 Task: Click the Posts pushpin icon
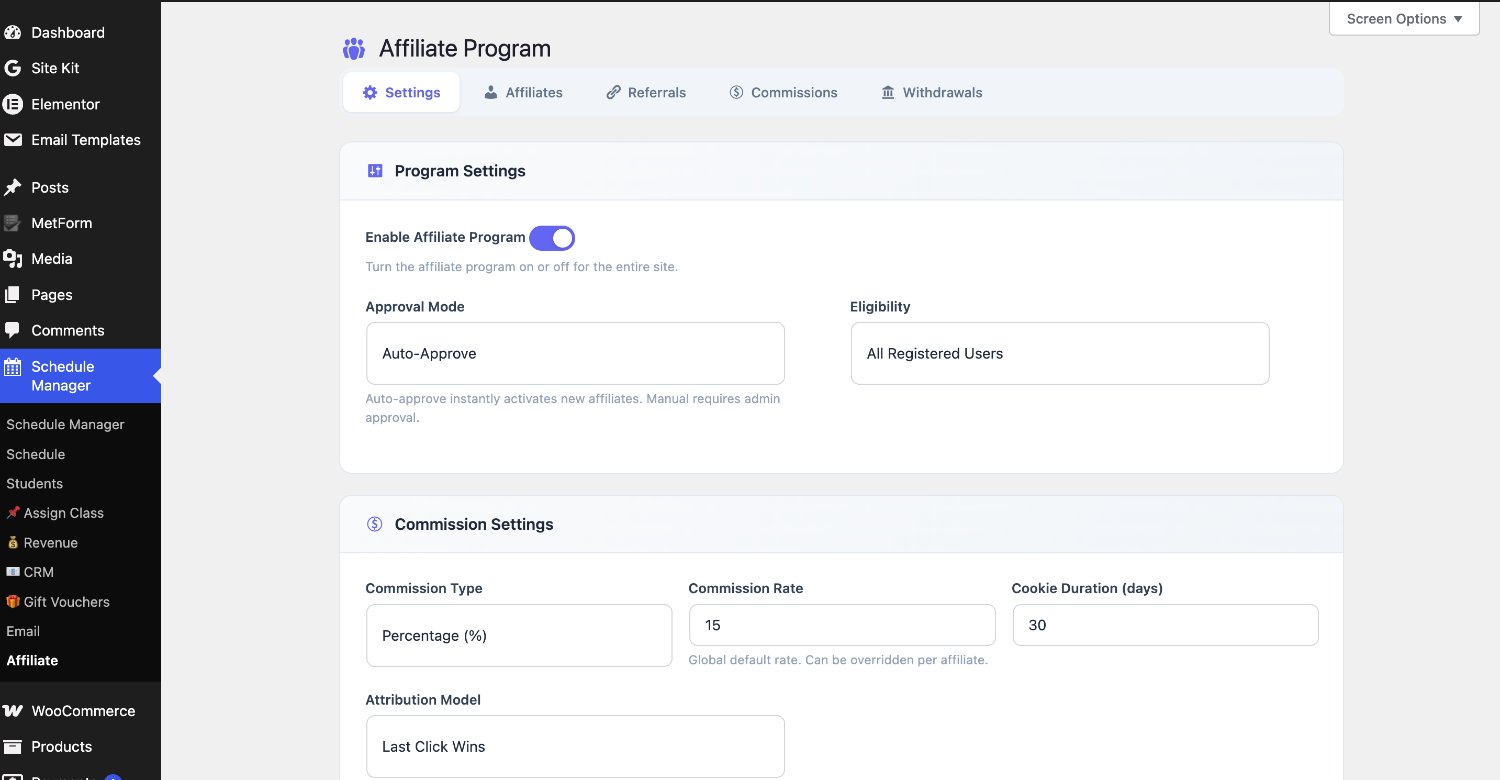(x=12, y=187)
